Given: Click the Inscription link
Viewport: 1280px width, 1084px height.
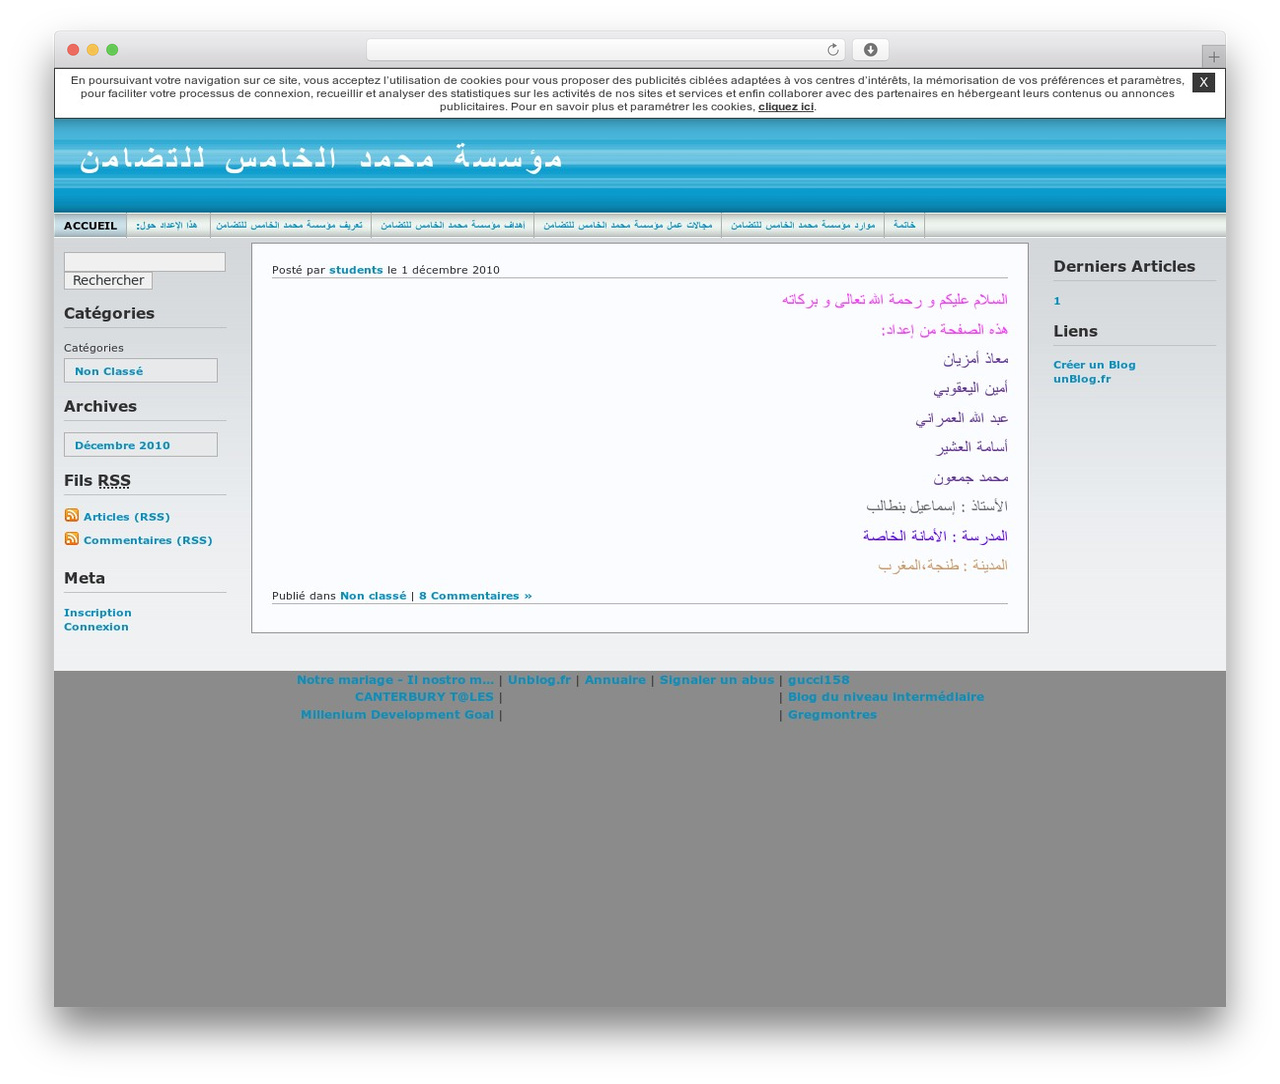Looking at the screenshot, I should tap(98, 613).
